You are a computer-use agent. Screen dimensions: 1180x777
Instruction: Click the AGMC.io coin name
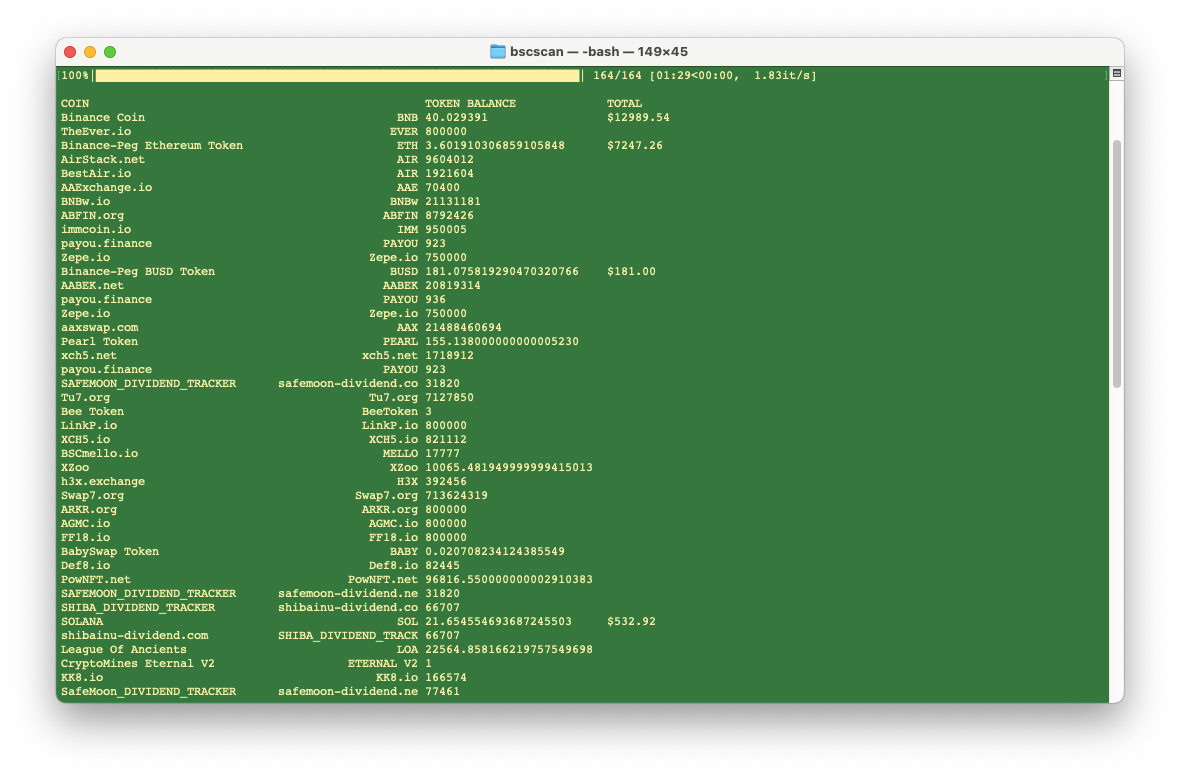point(85,524)
